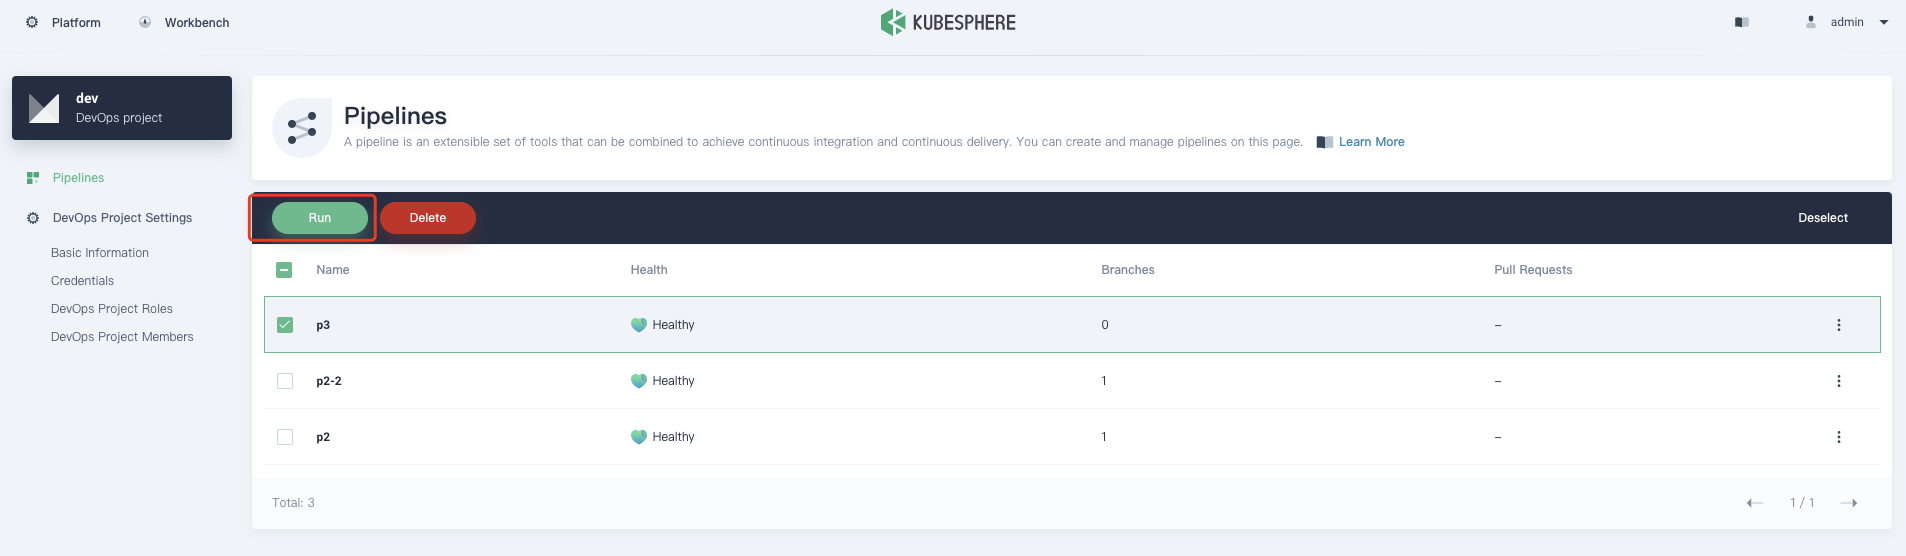Open Basic Information settings
The image size is (1906, 556).
100,253
